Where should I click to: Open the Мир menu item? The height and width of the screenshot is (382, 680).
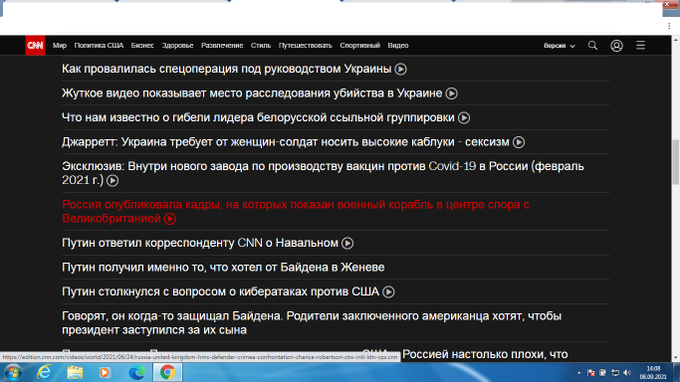[x=59, y=46]
